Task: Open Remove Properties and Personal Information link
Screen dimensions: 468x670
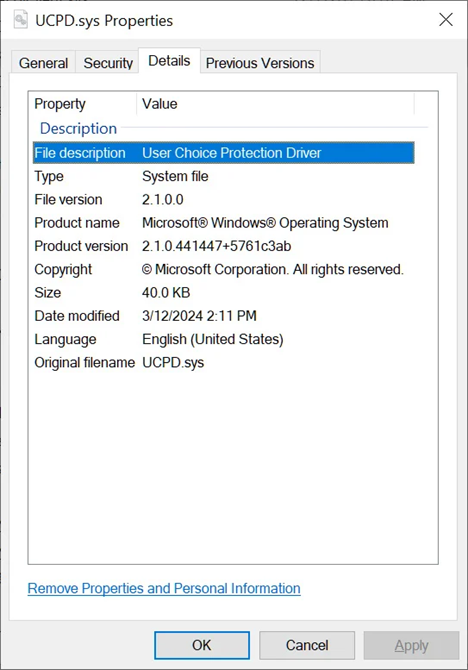Action: click(164, 588)
